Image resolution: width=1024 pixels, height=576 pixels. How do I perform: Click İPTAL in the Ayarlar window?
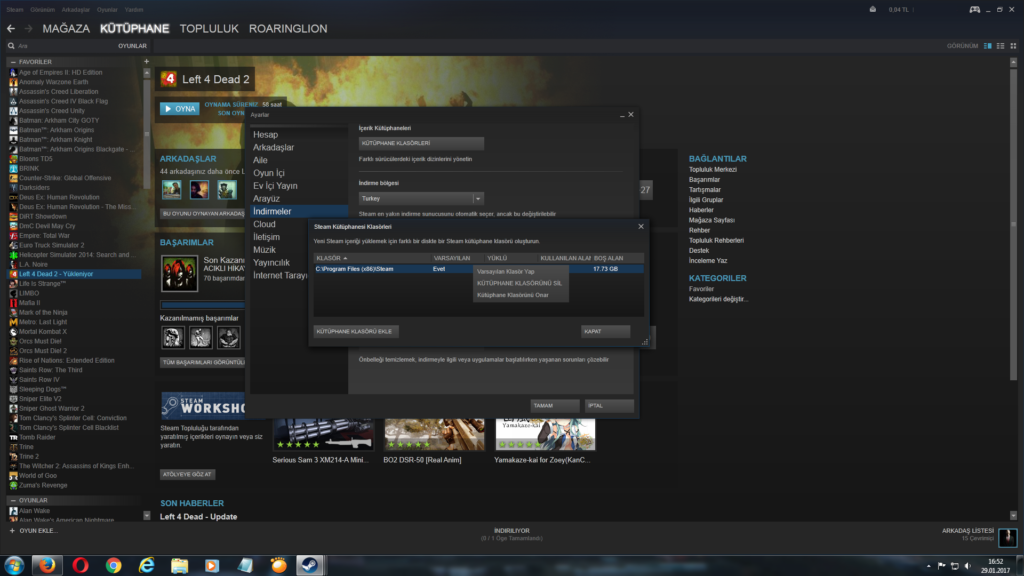tap(609, 406)
